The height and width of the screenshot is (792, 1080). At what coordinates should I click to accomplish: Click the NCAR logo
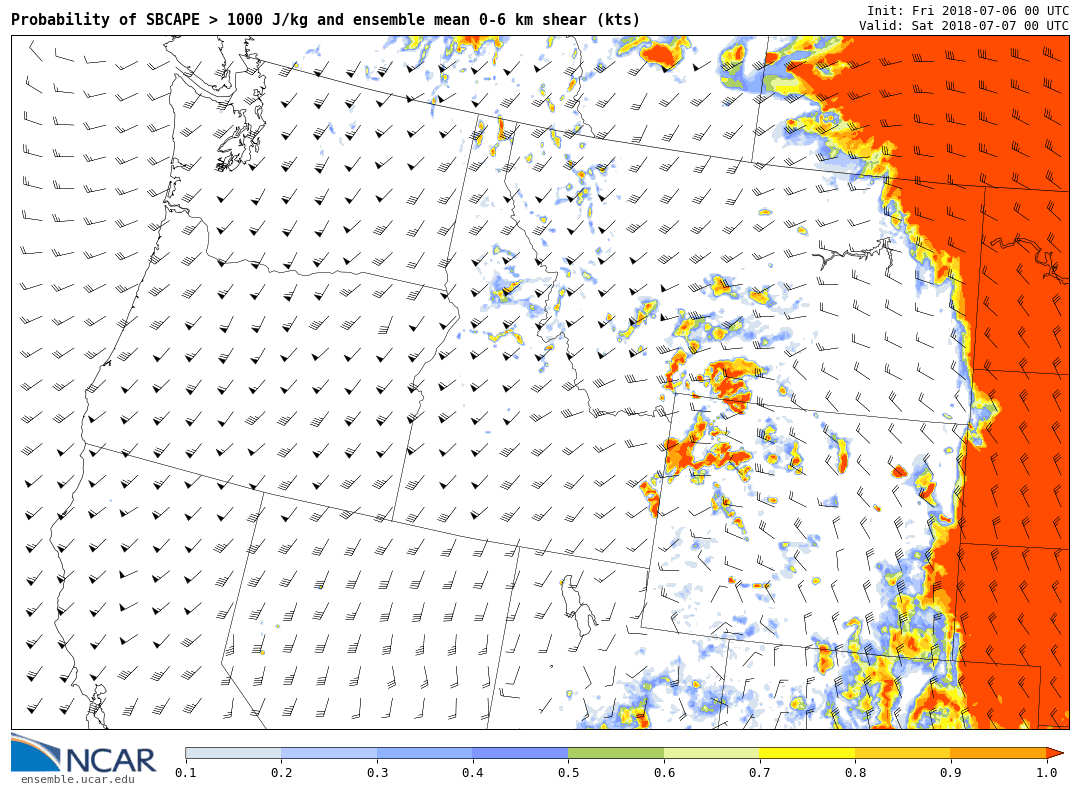coord(83,754)
